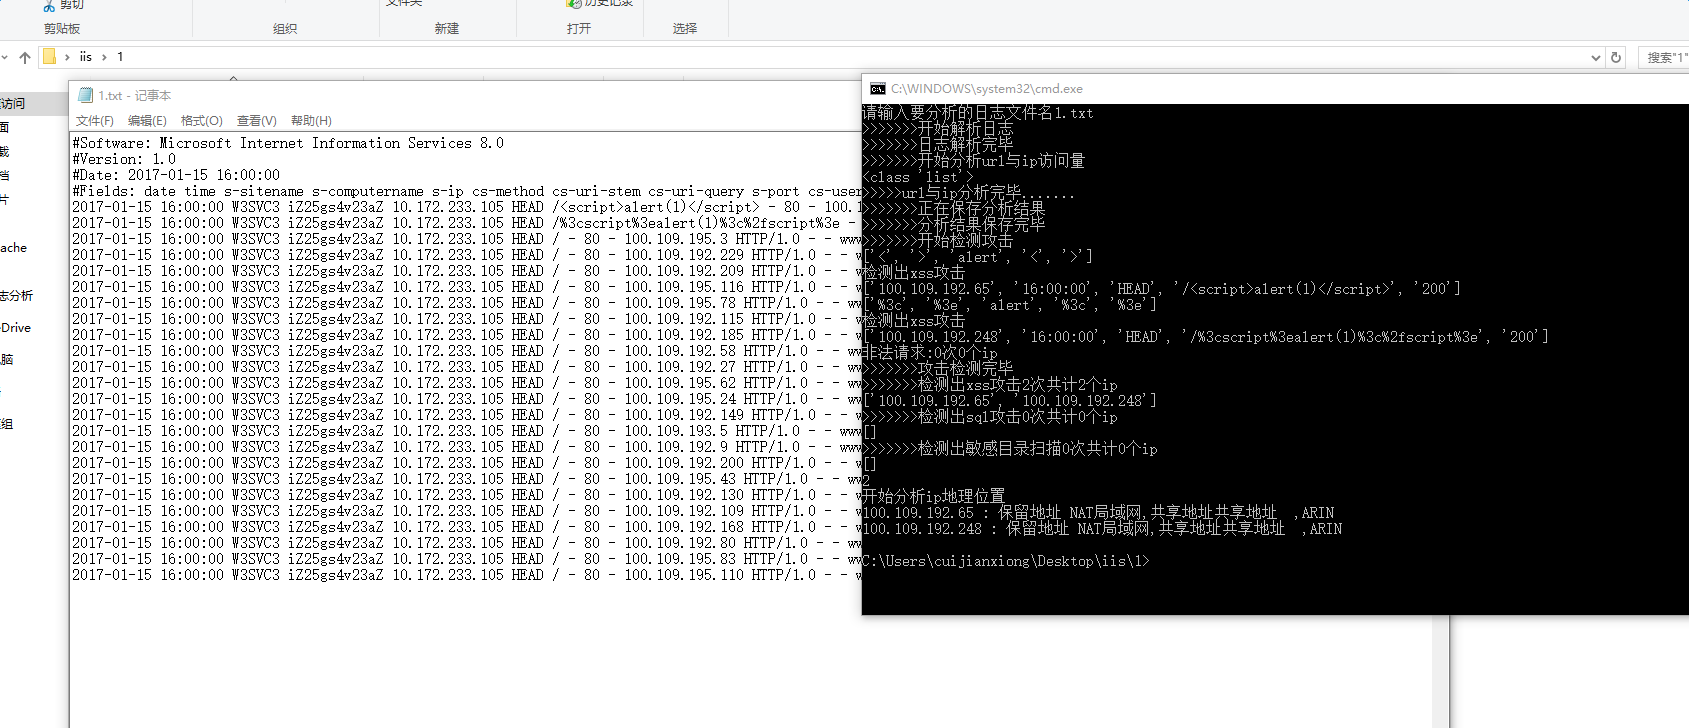Select the 'iis' breadcrumb segment
This screenshot has height=728, width=1689.
86,57
